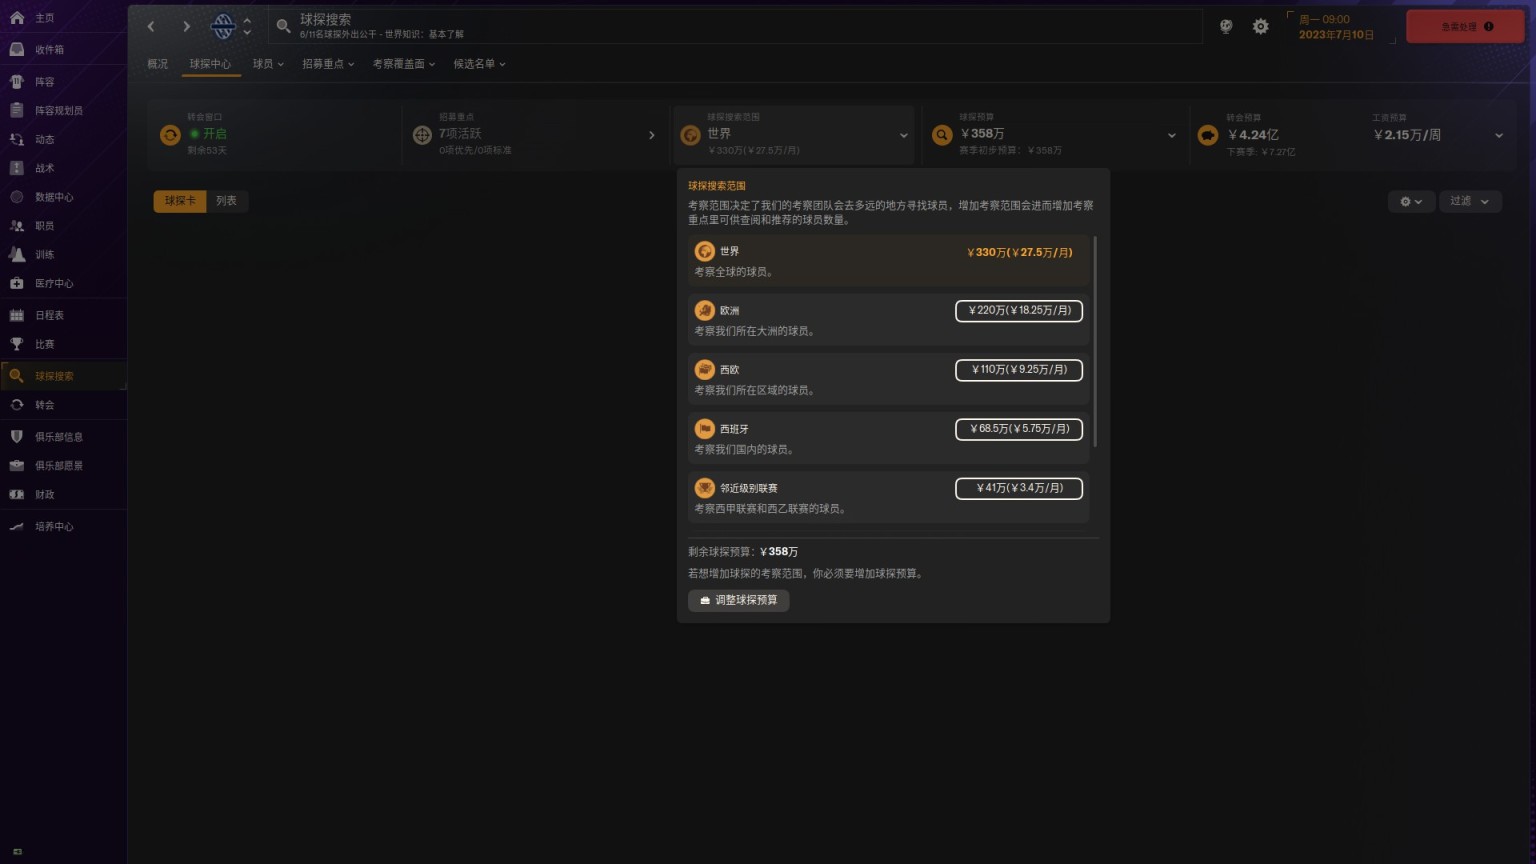Open the 过滤 filter dropdown
The height and width of the screenshot is (864, 1536).
pyautogui.click(x=1470, y=201)
